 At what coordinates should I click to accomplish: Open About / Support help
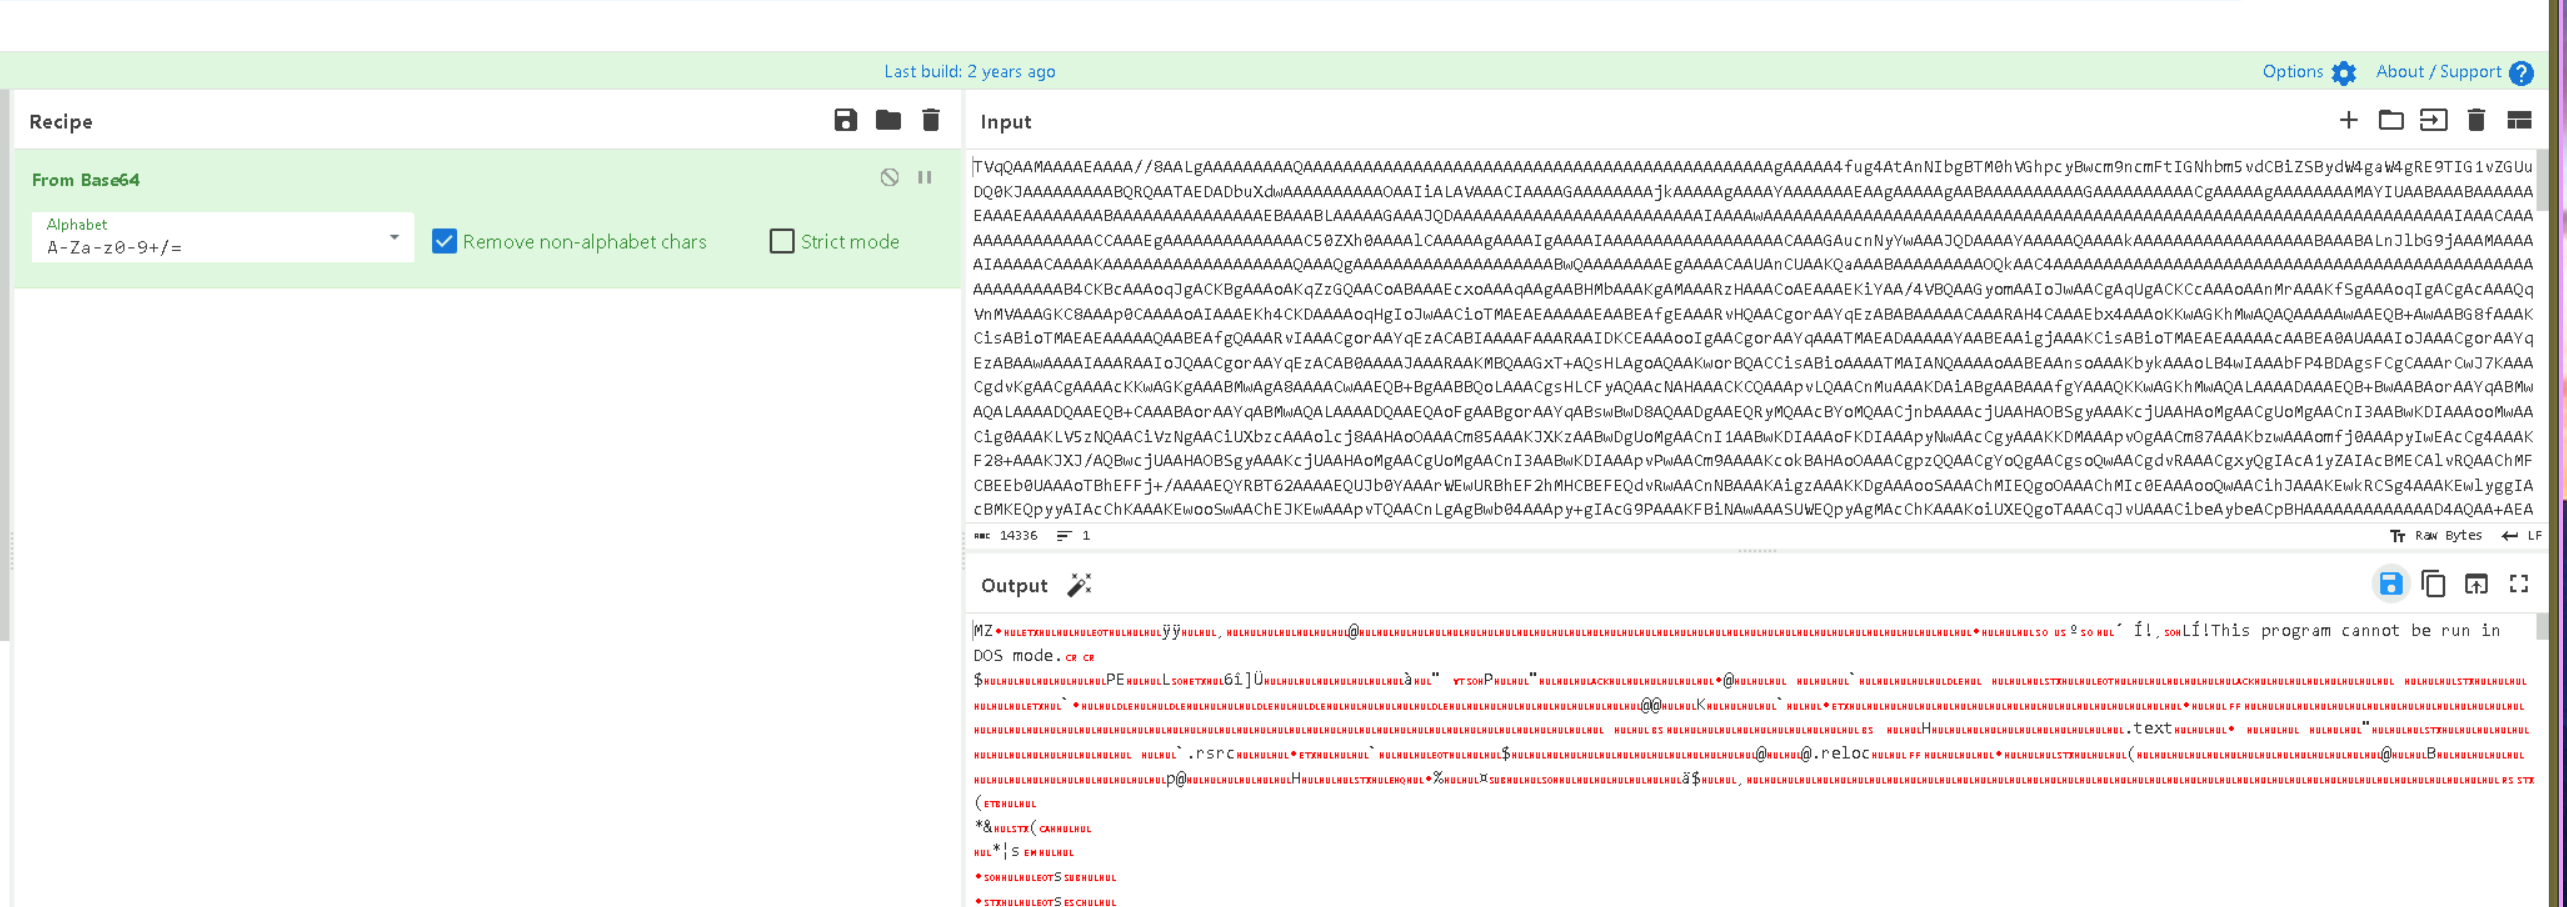(x=2453, y=72)
